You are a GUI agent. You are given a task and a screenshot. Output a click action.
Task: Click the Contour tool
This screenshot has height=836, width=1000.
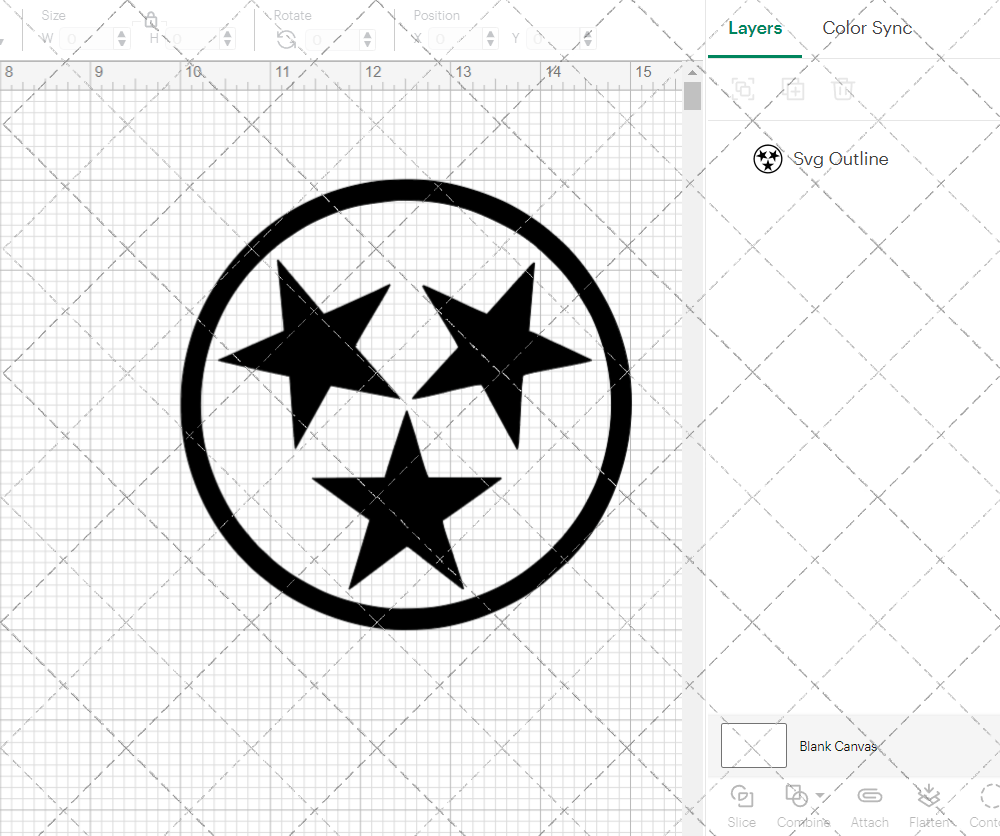point(986,807)
